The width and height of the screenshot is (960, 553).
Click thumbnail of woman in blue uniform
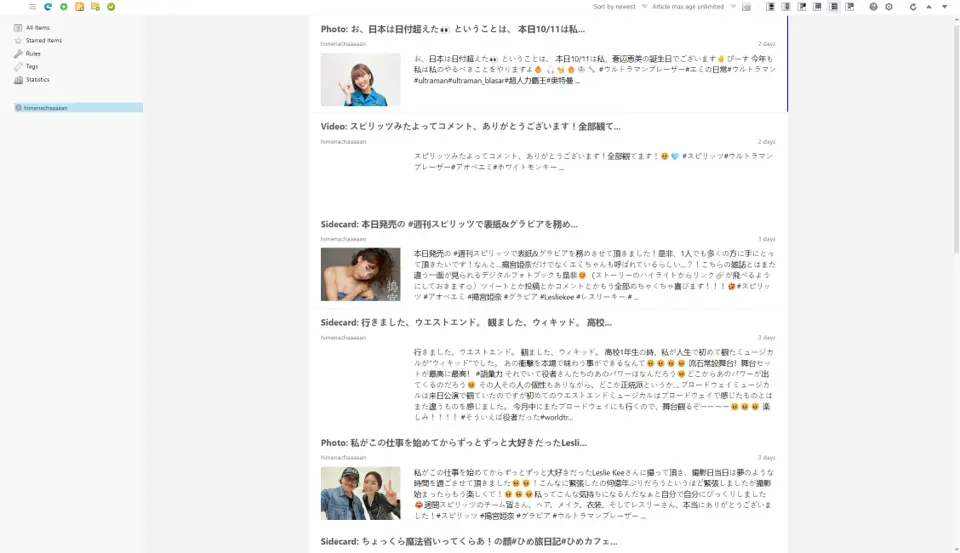[361, 80]
